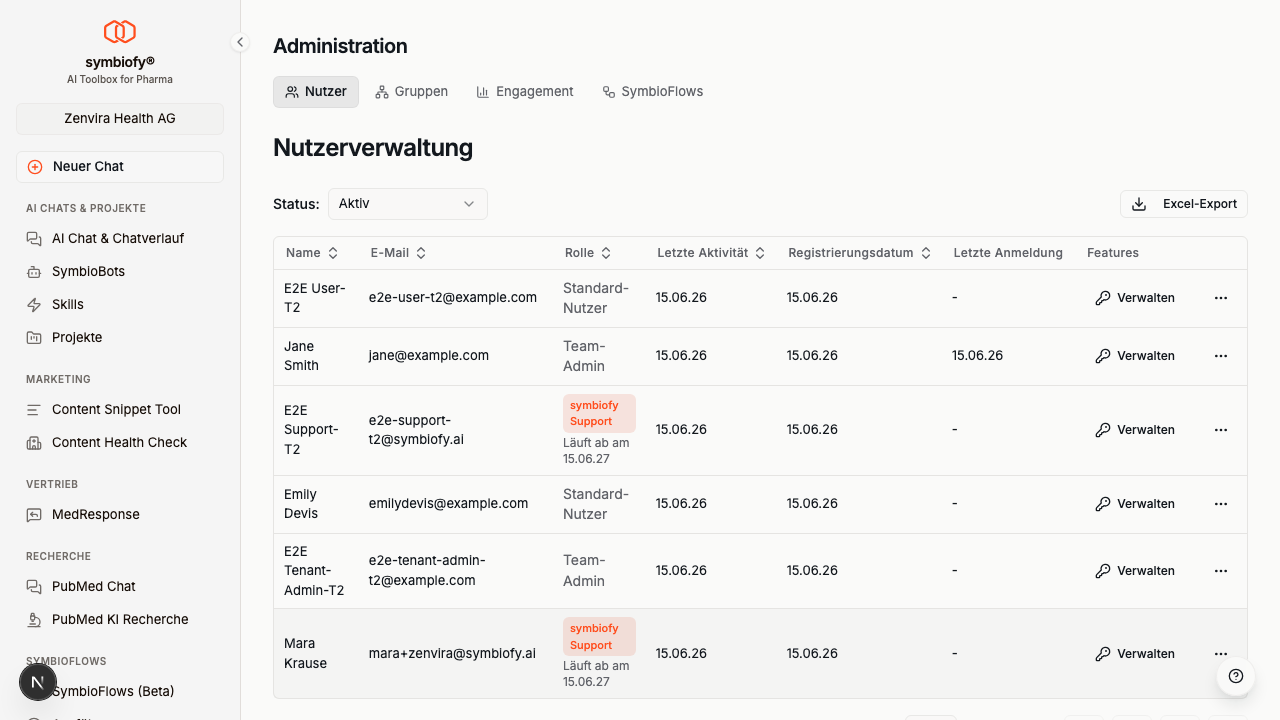This screenshot has width=1280, height=720.
Task: Open more options for Jane Smith
Action: click(1221, 356)
